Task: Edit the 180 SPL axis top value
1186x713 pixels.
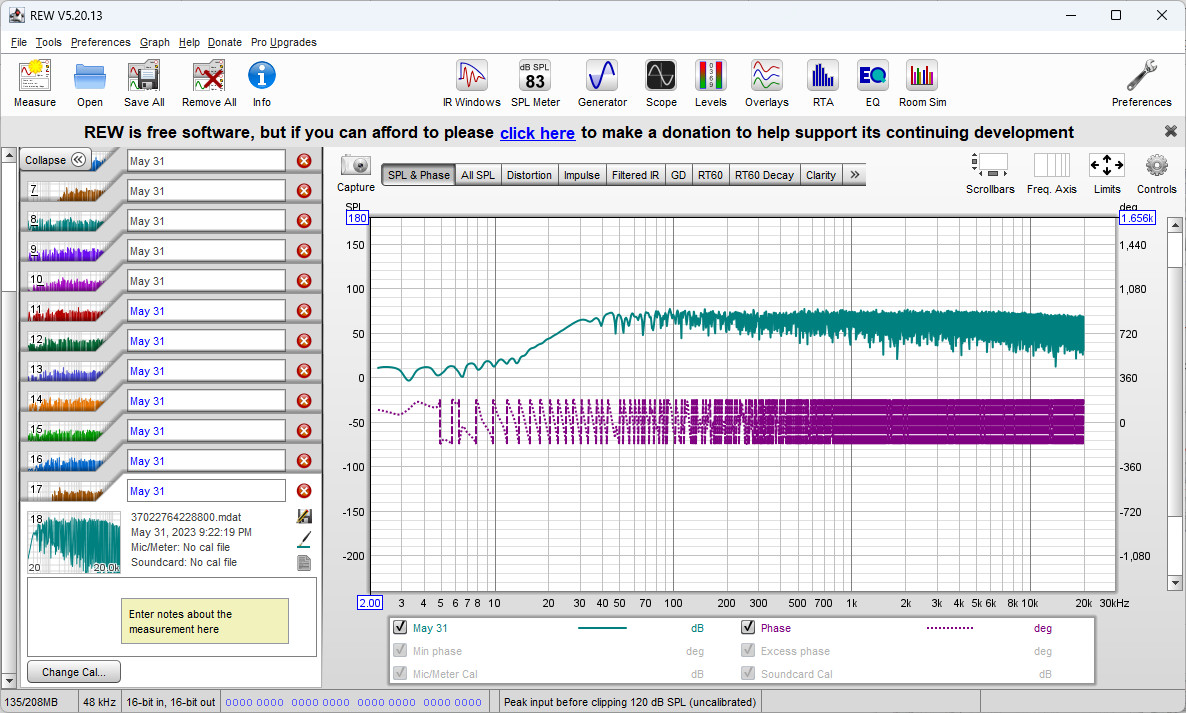Action: pos(357,218)
